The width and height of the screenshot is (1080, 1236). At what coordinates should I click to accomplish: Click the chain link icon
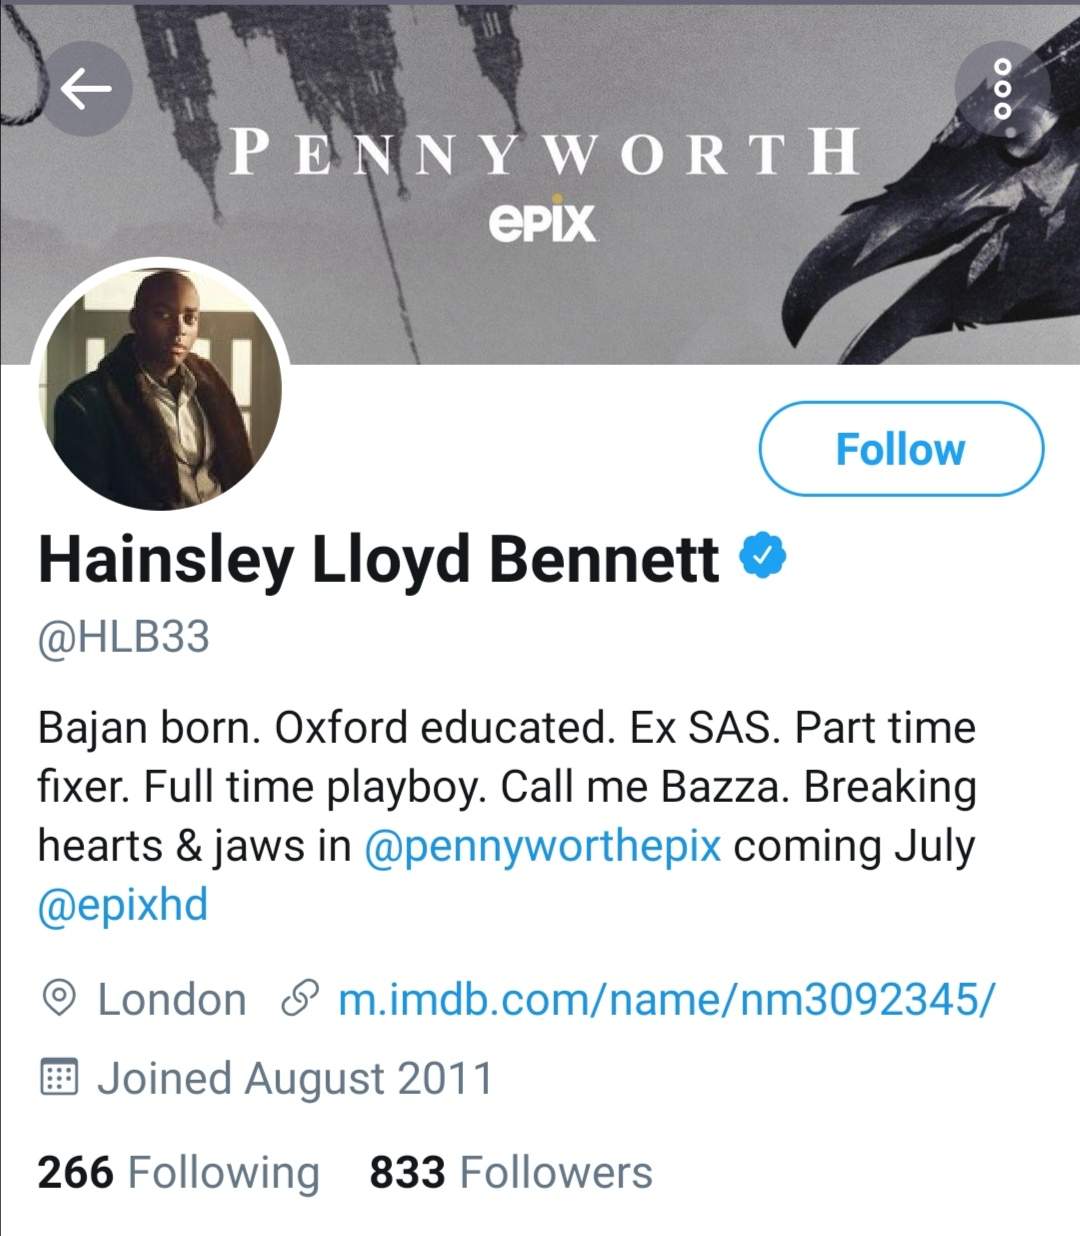tap(300, 999)
